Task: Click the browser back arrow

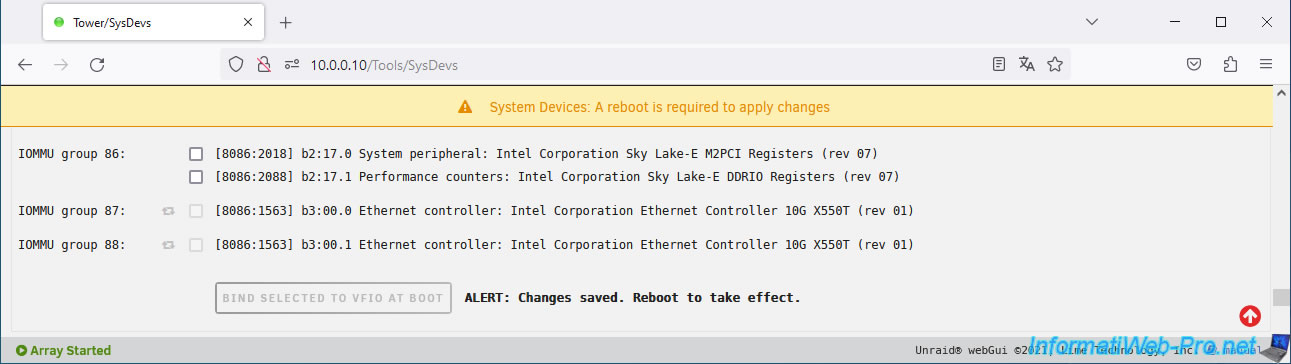Action: tap(26, 64)
